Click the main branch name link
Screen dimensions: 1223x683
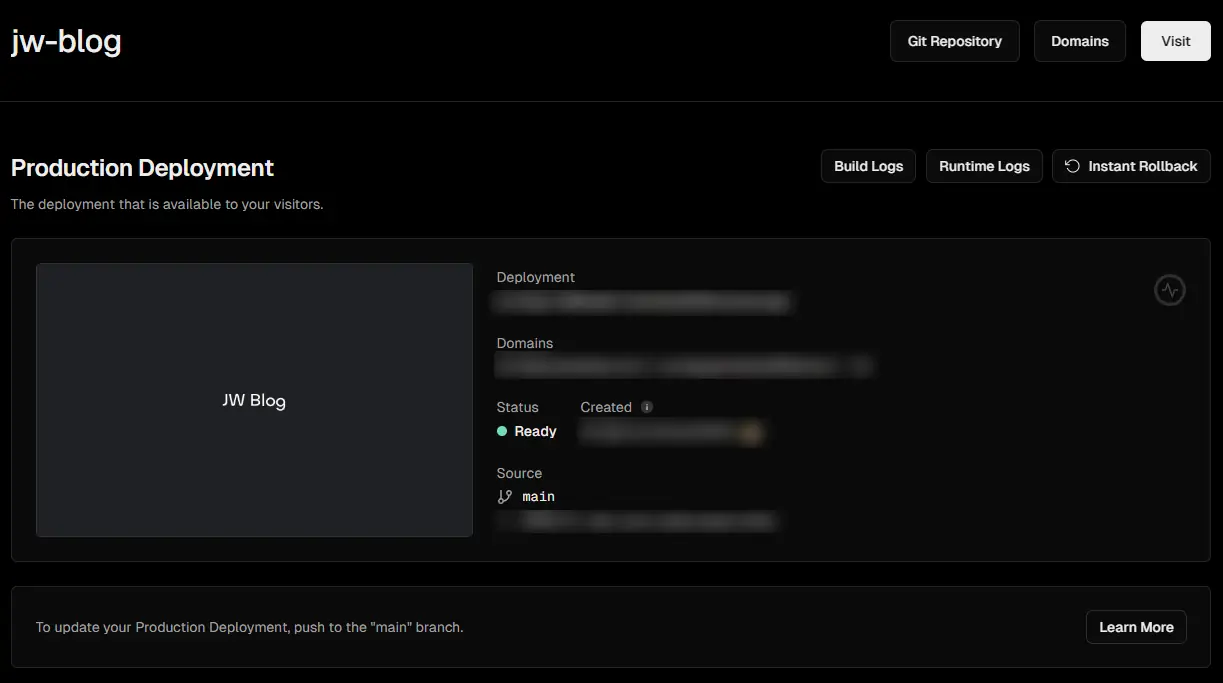pyautogui.click(x=538, y=497)
